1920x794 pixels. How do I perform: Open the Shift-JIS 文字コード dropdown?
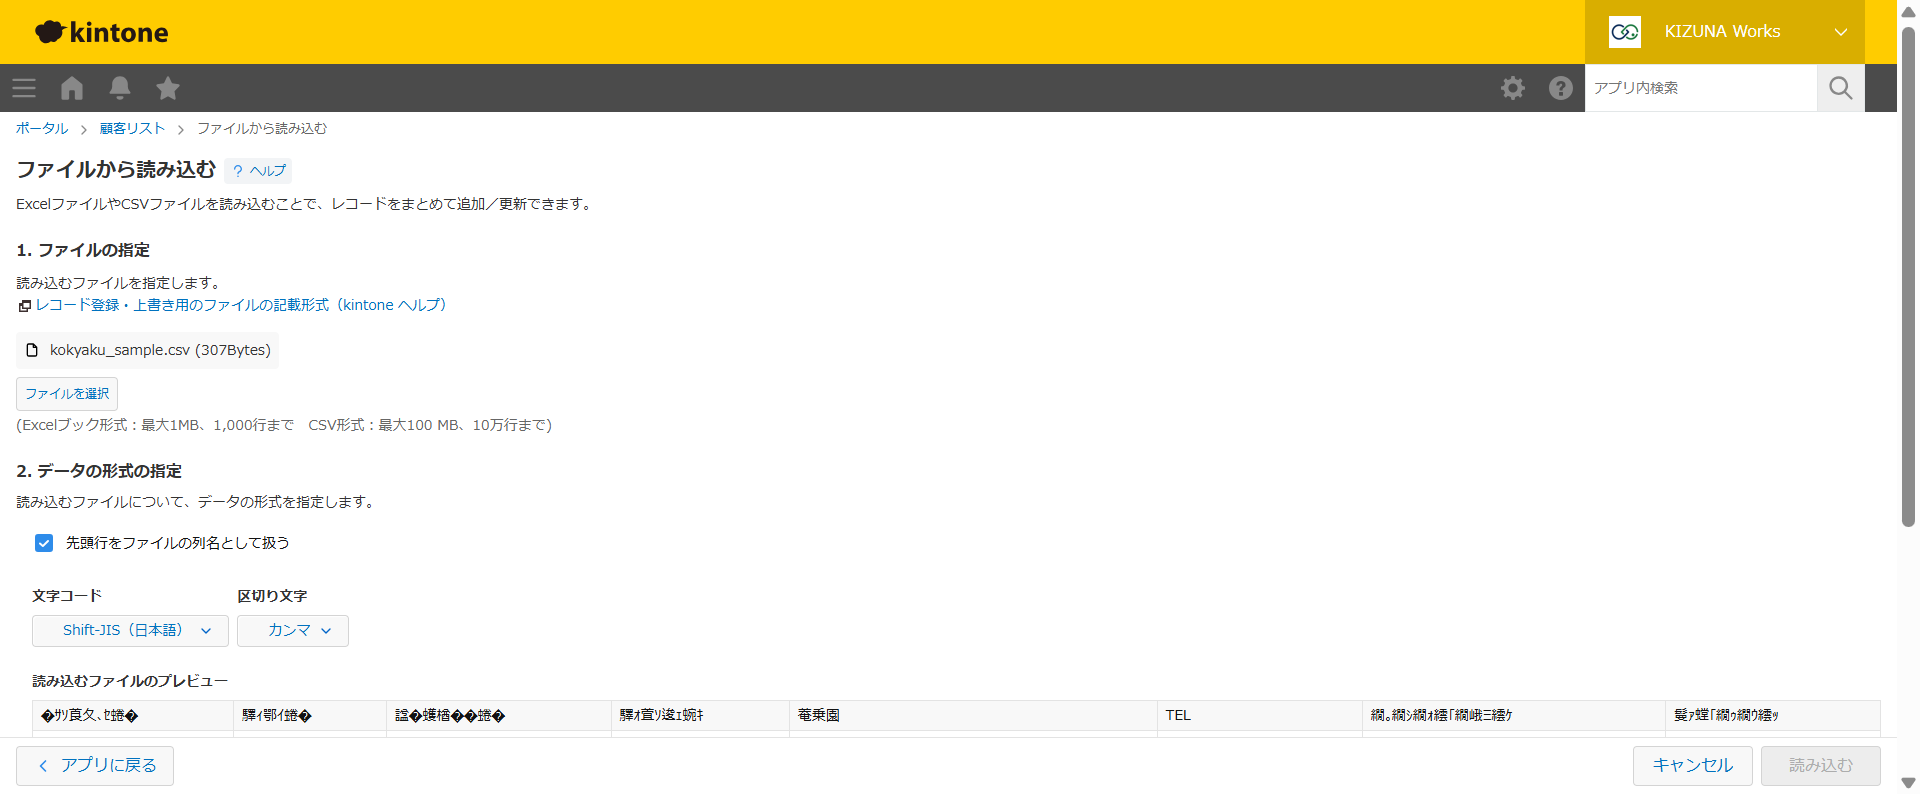pyautogui.click(x=130, y=631)
